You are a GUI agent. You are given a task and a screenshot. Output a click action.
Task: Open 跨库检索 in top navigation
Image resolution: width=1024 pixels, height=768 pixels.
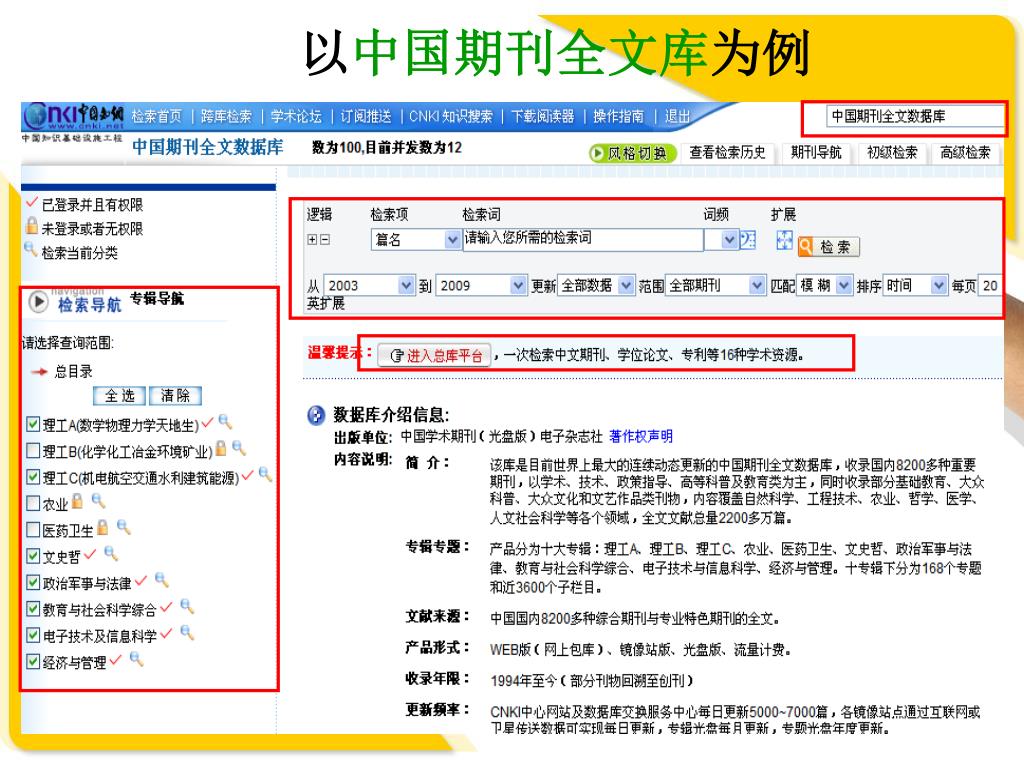226,116
